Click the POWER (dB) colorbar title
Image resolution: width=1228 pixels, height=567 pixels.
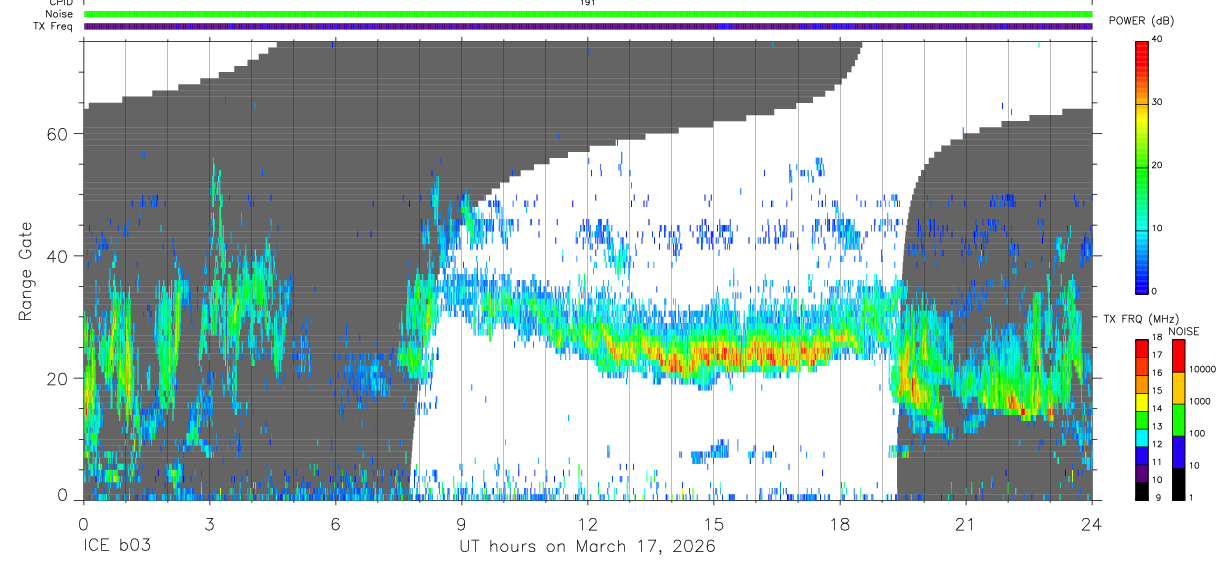(1143, 21)
